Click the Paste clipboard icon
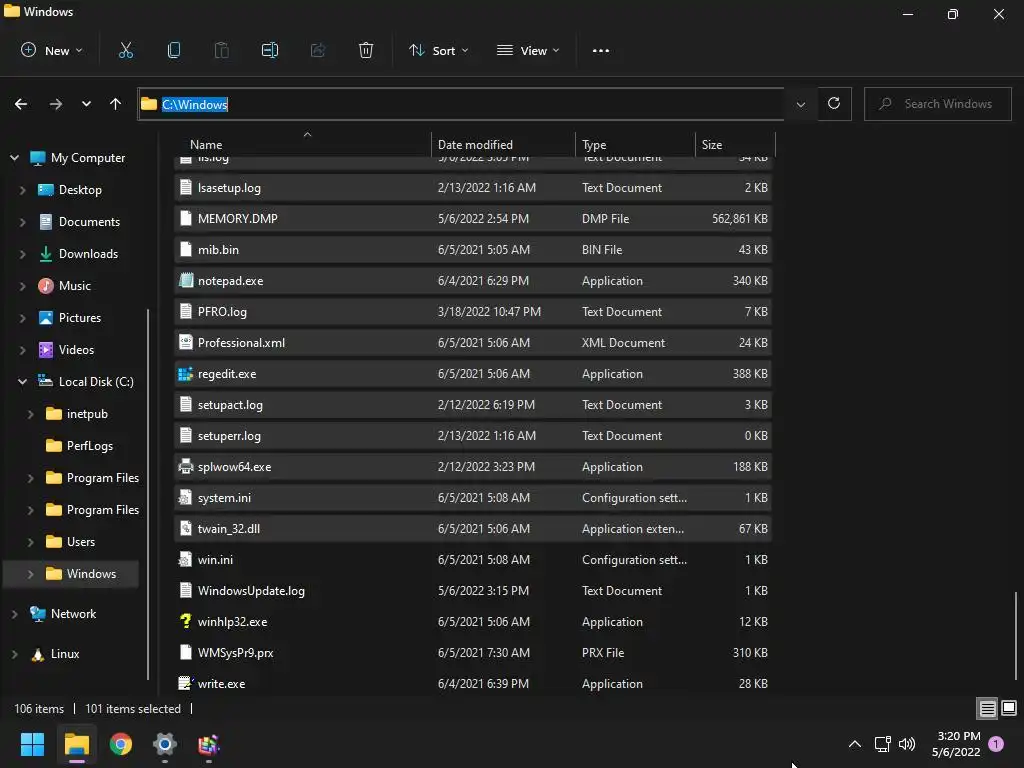The image size is (1024, 768). coord(221,50)
